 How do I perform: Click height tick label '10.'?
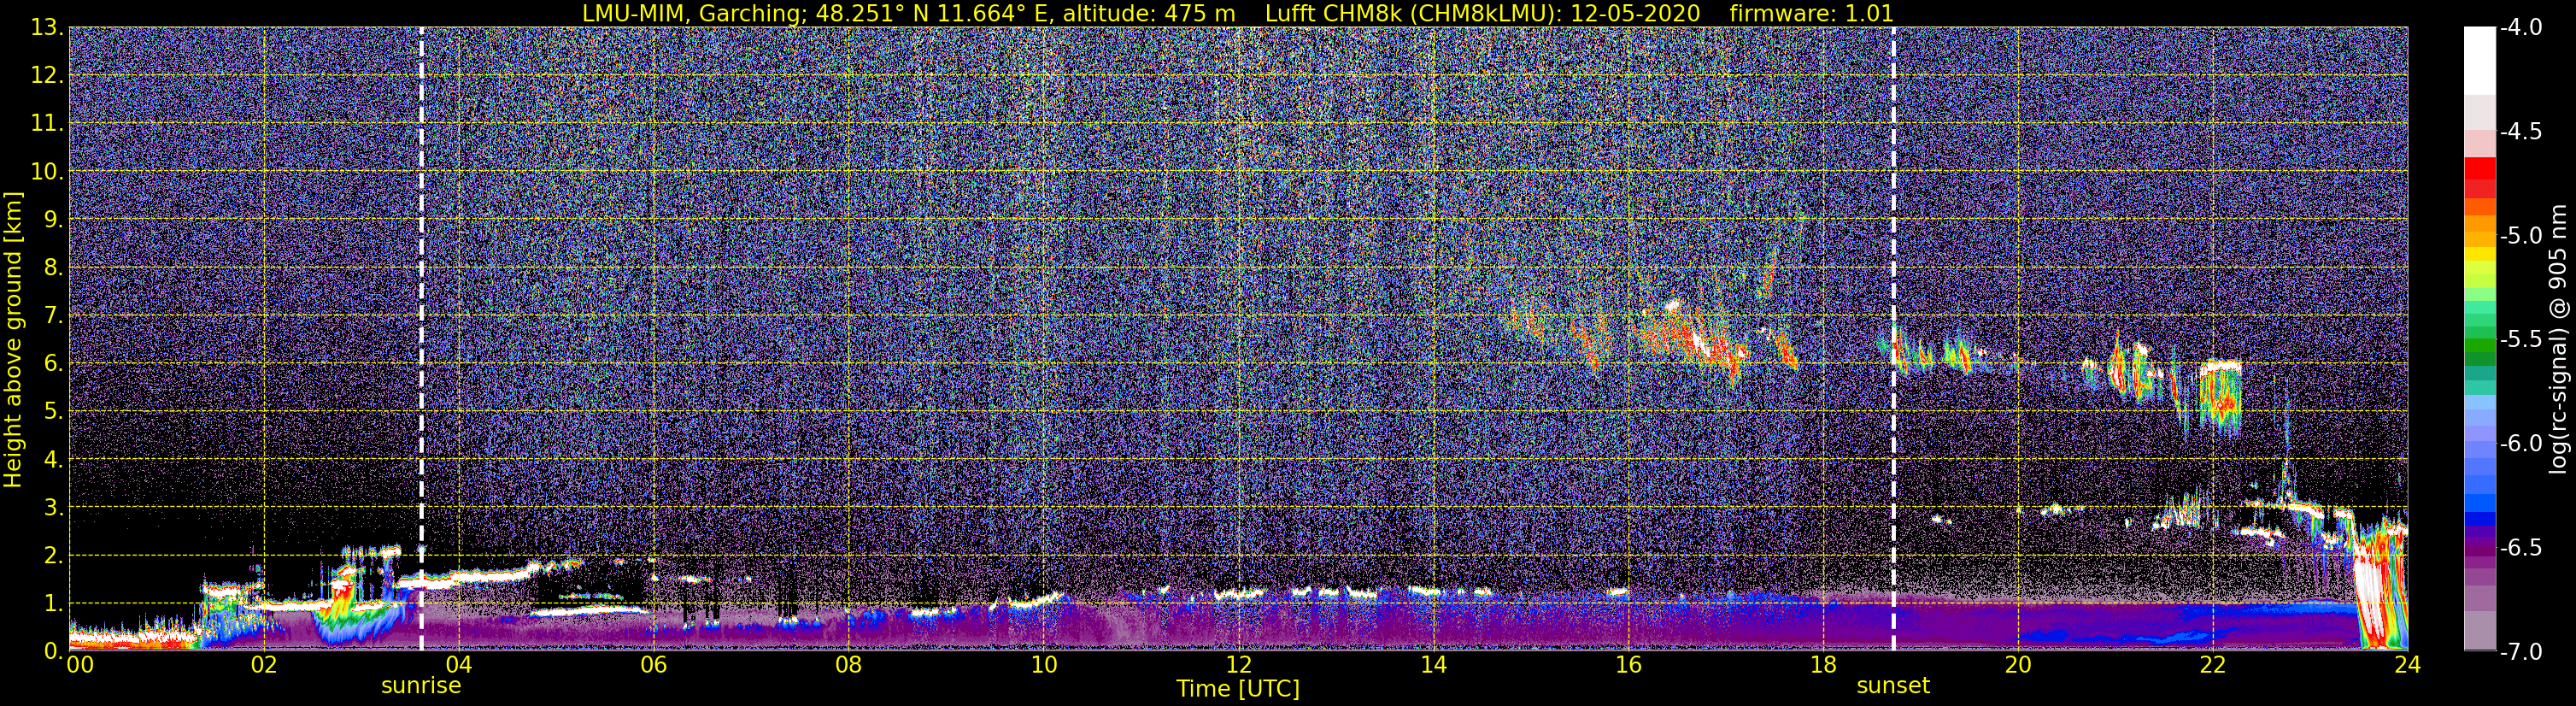click(x=47, y=172)
